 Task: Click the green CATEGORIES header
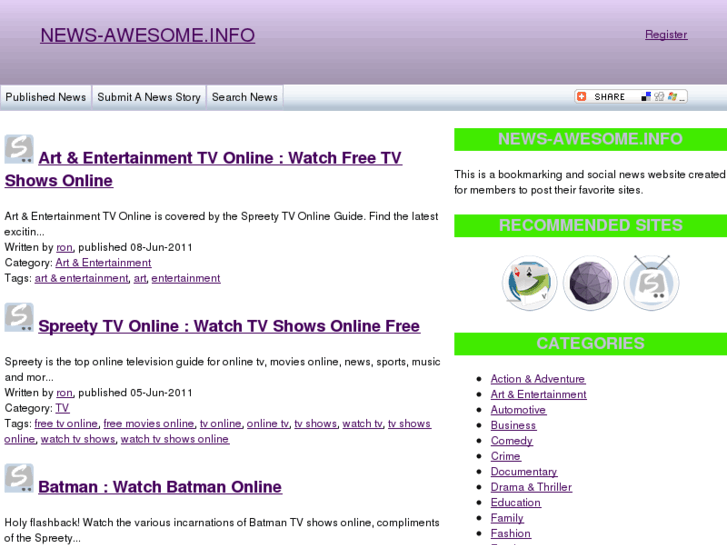[x=590, y=344]
